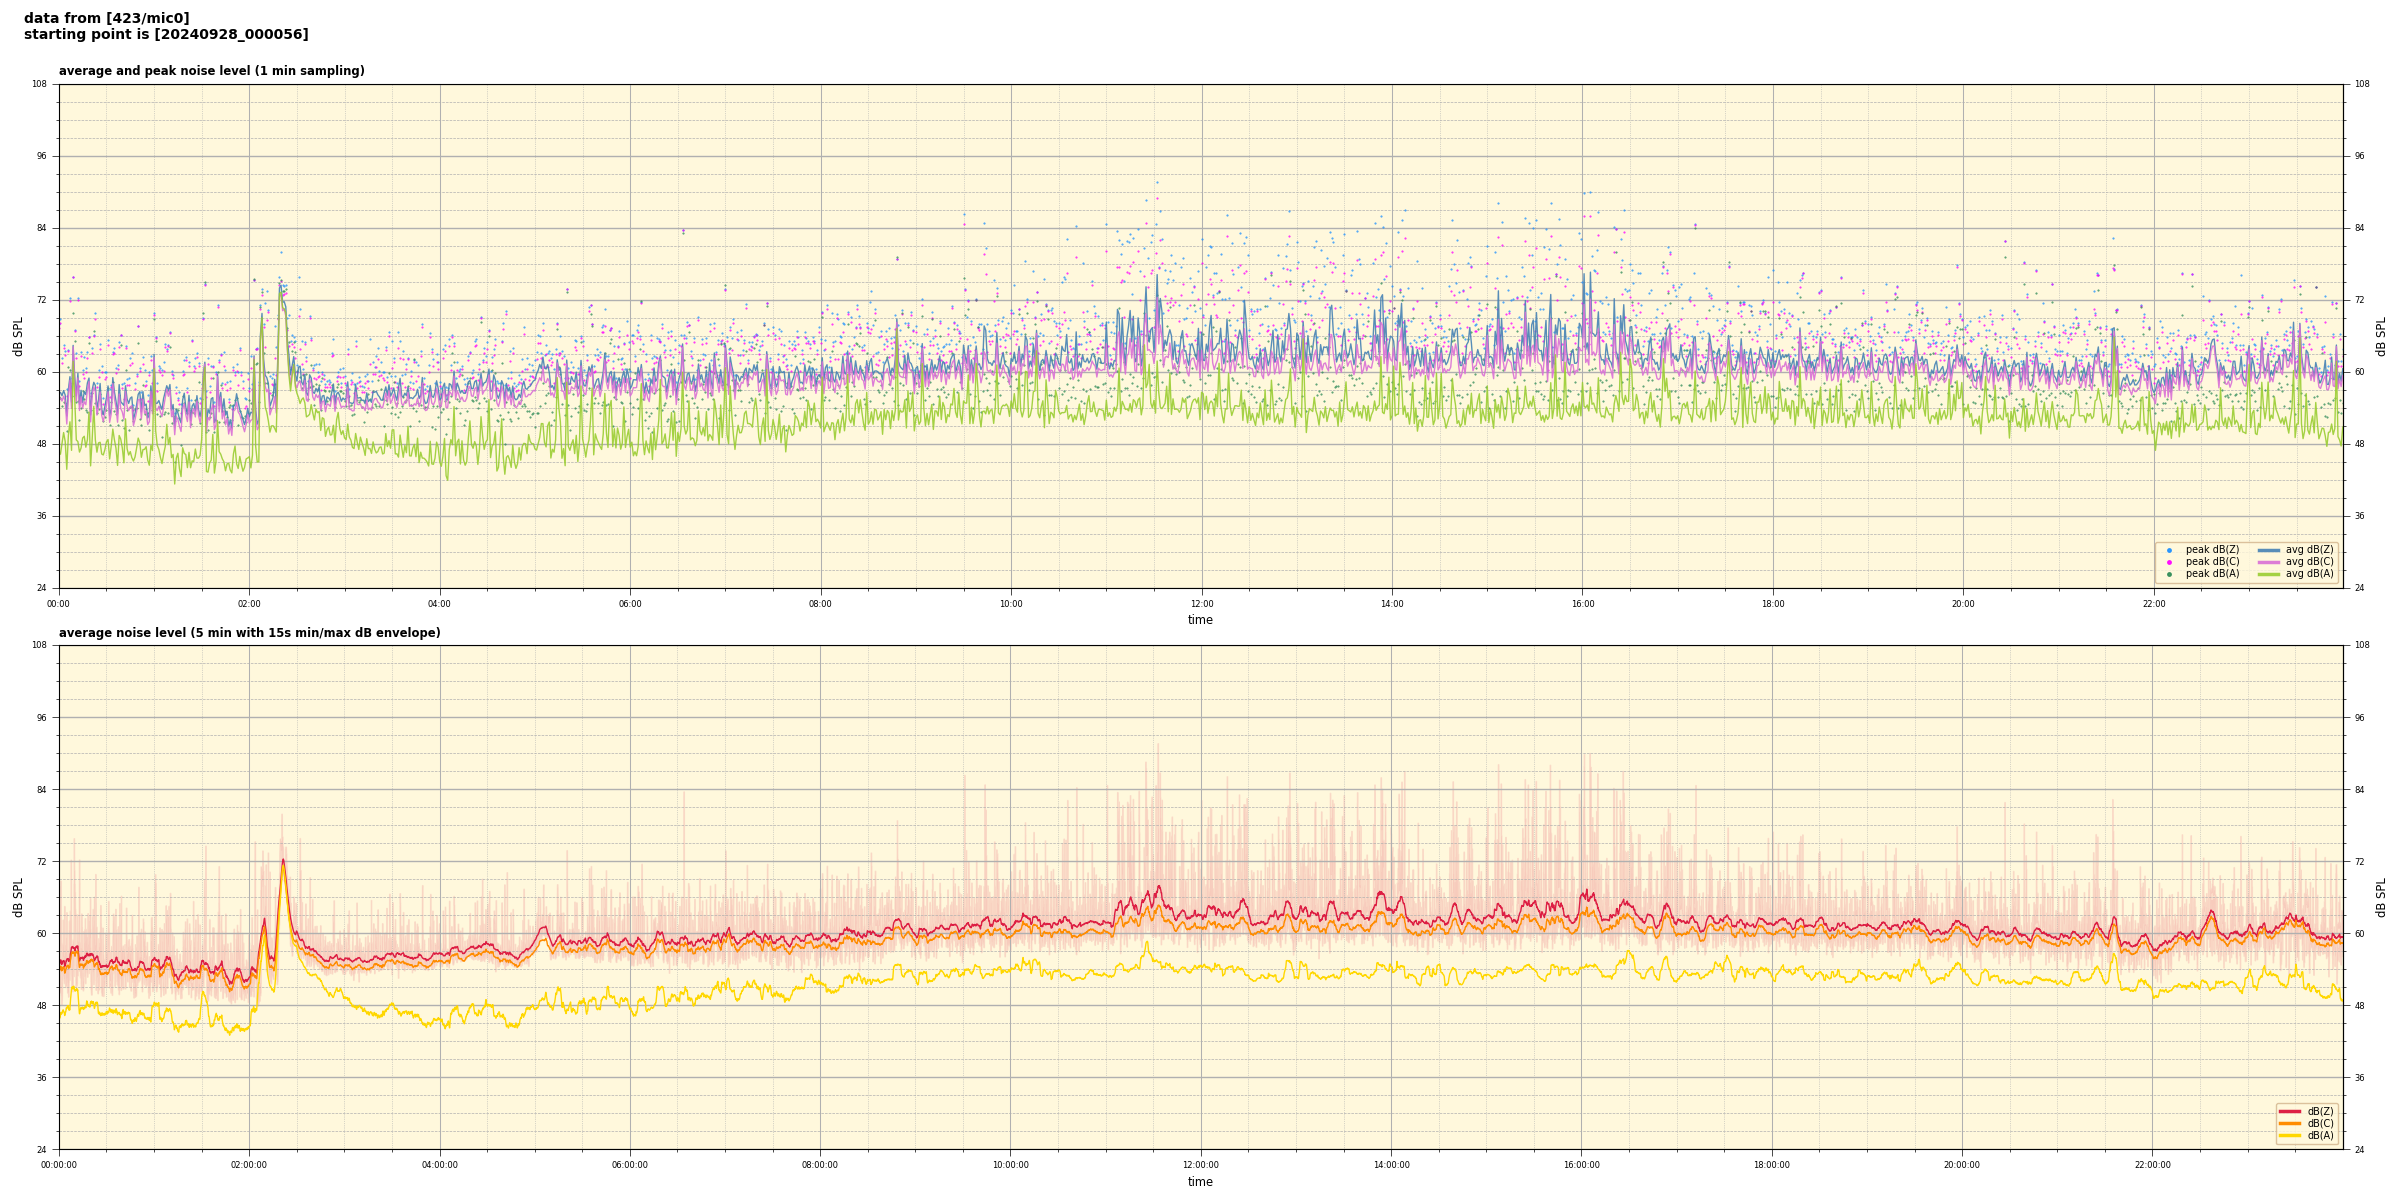
Task: Click the 22:00 tick label on upper chart
Action: 2153,604
